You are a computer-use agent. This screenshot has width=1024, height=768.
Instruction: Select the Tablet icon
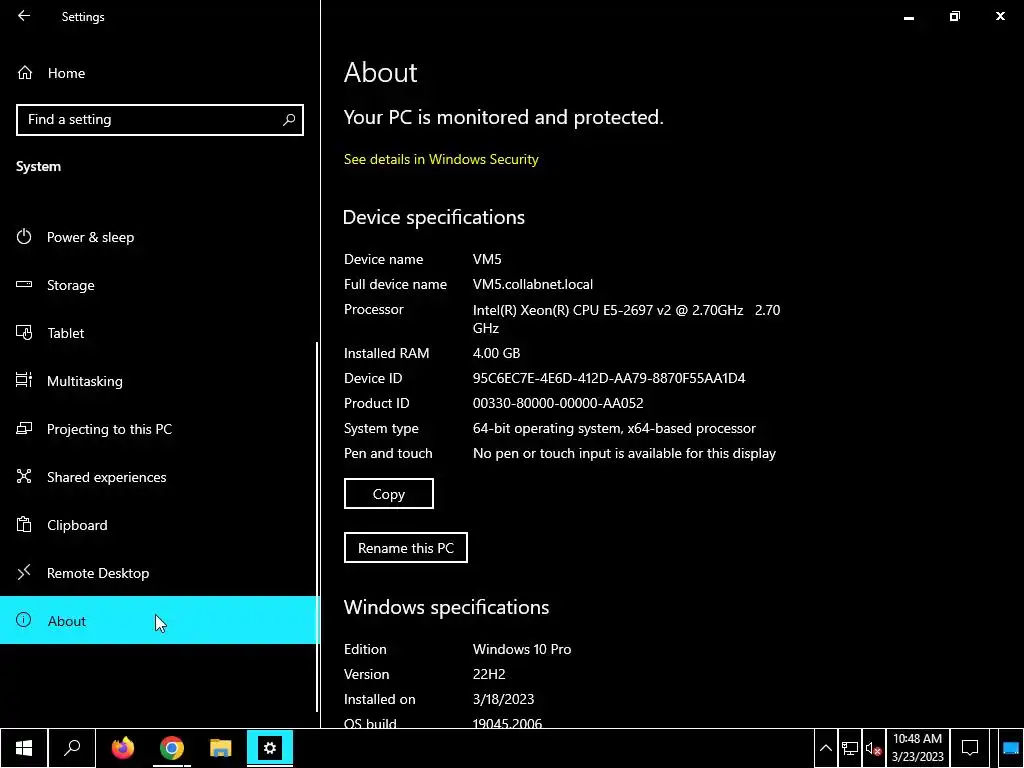point(24,332)
